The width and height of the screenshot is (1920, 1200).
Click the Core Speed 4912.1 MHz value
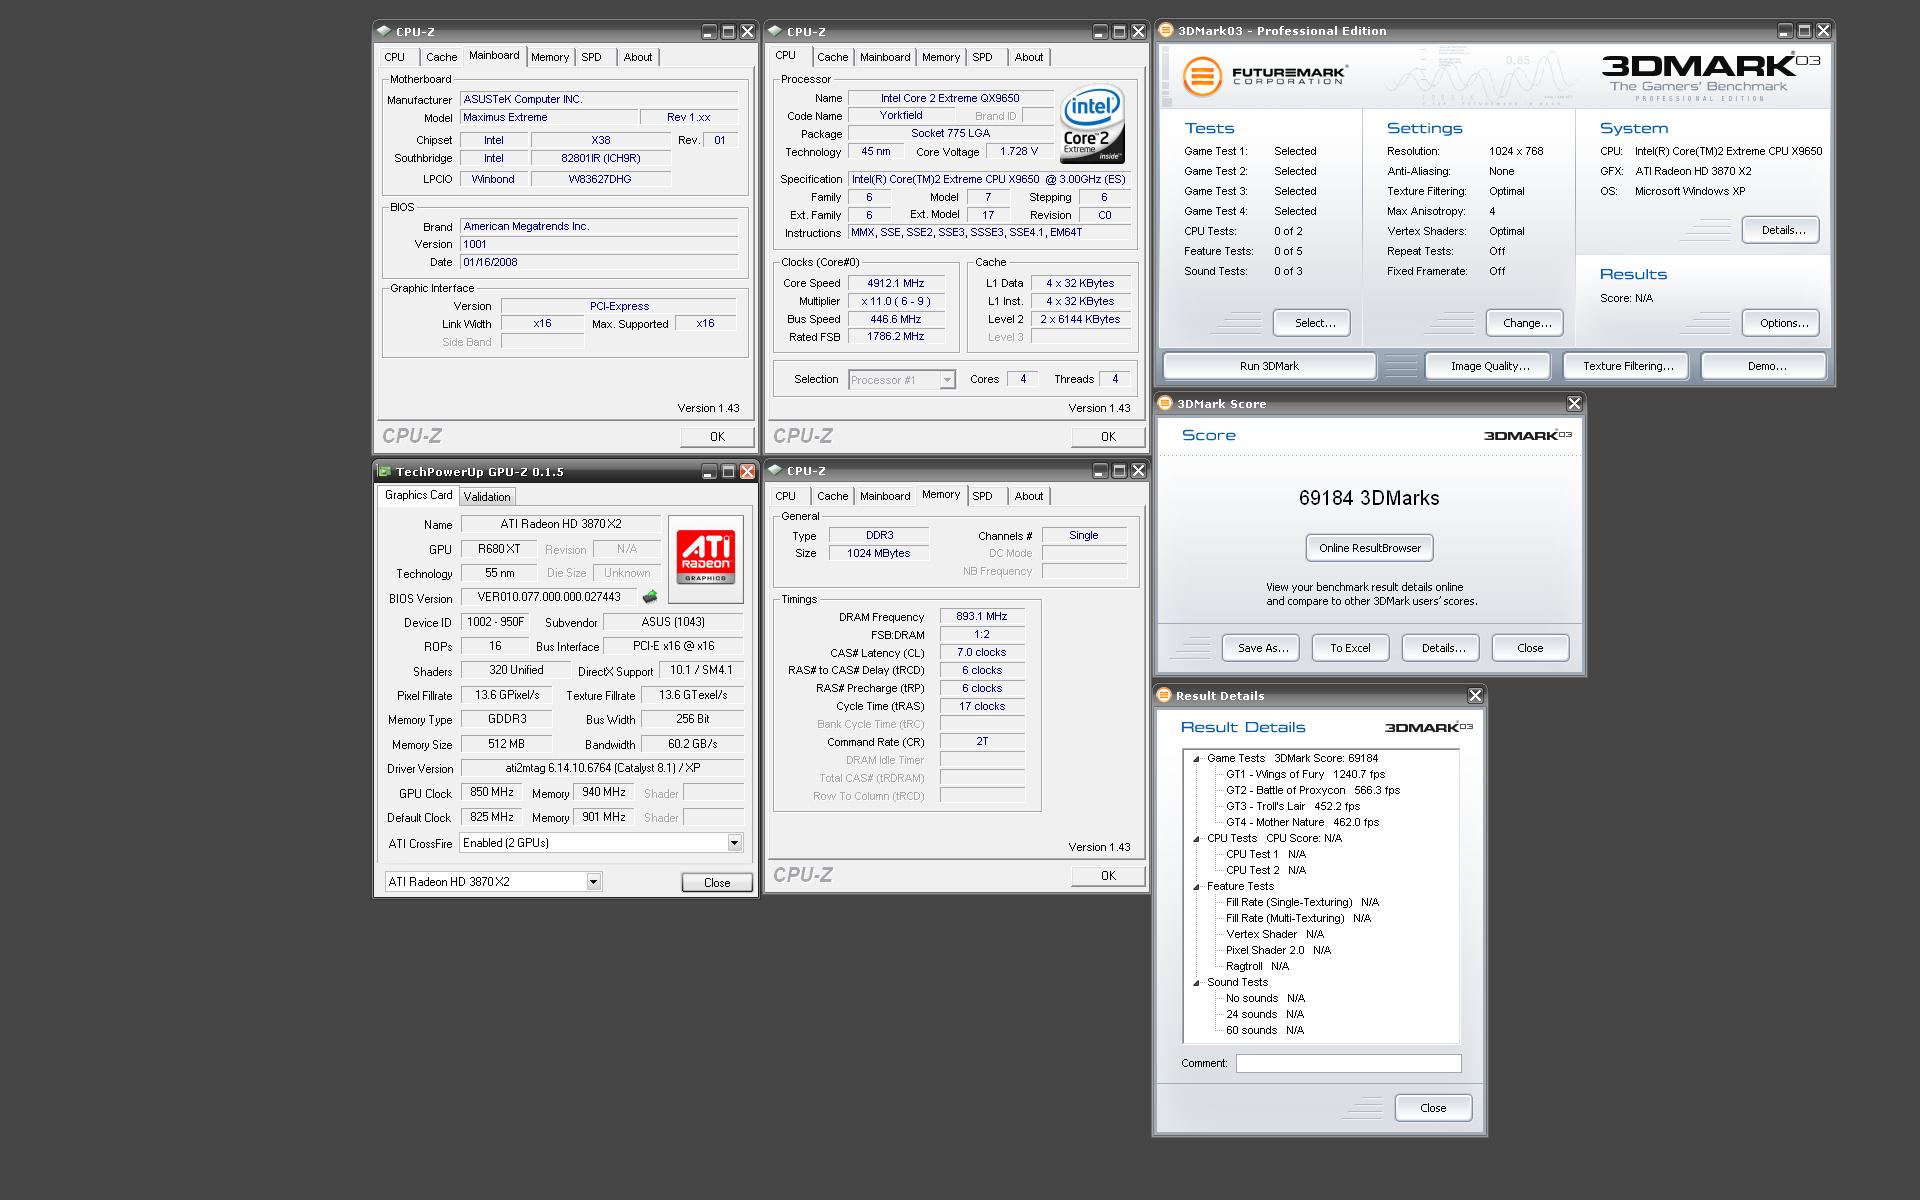coord(895,283)
